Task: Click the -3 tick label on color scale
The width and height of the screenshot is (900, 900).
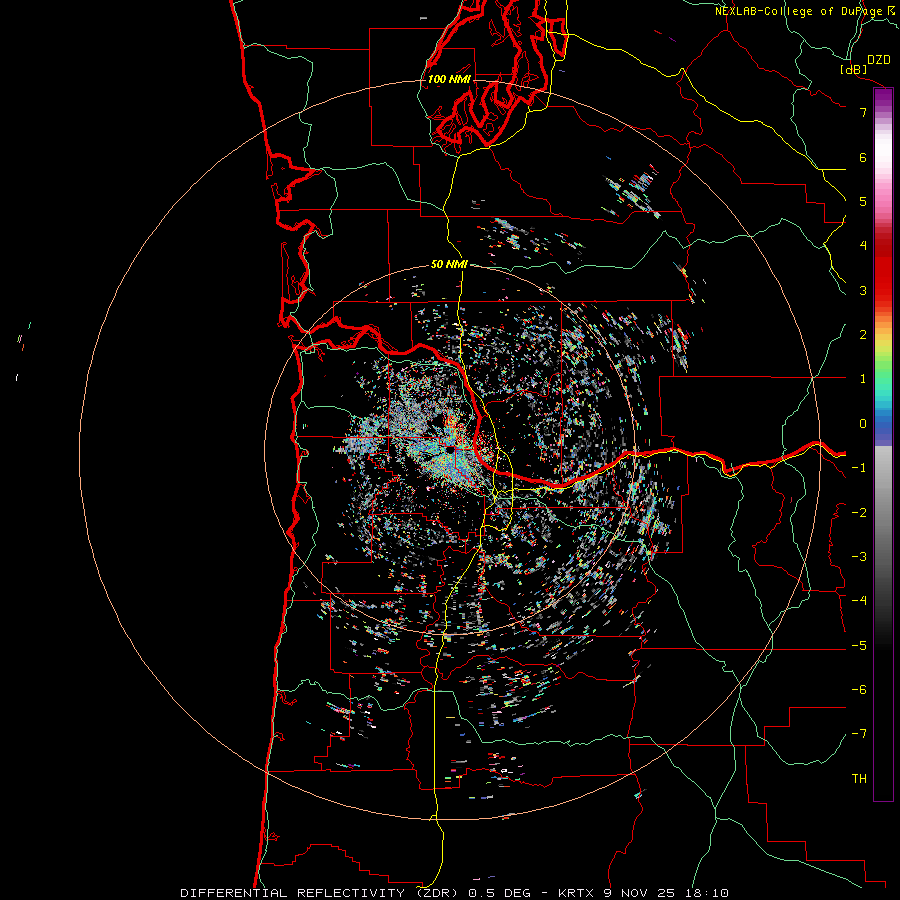Action: (859, 557)
